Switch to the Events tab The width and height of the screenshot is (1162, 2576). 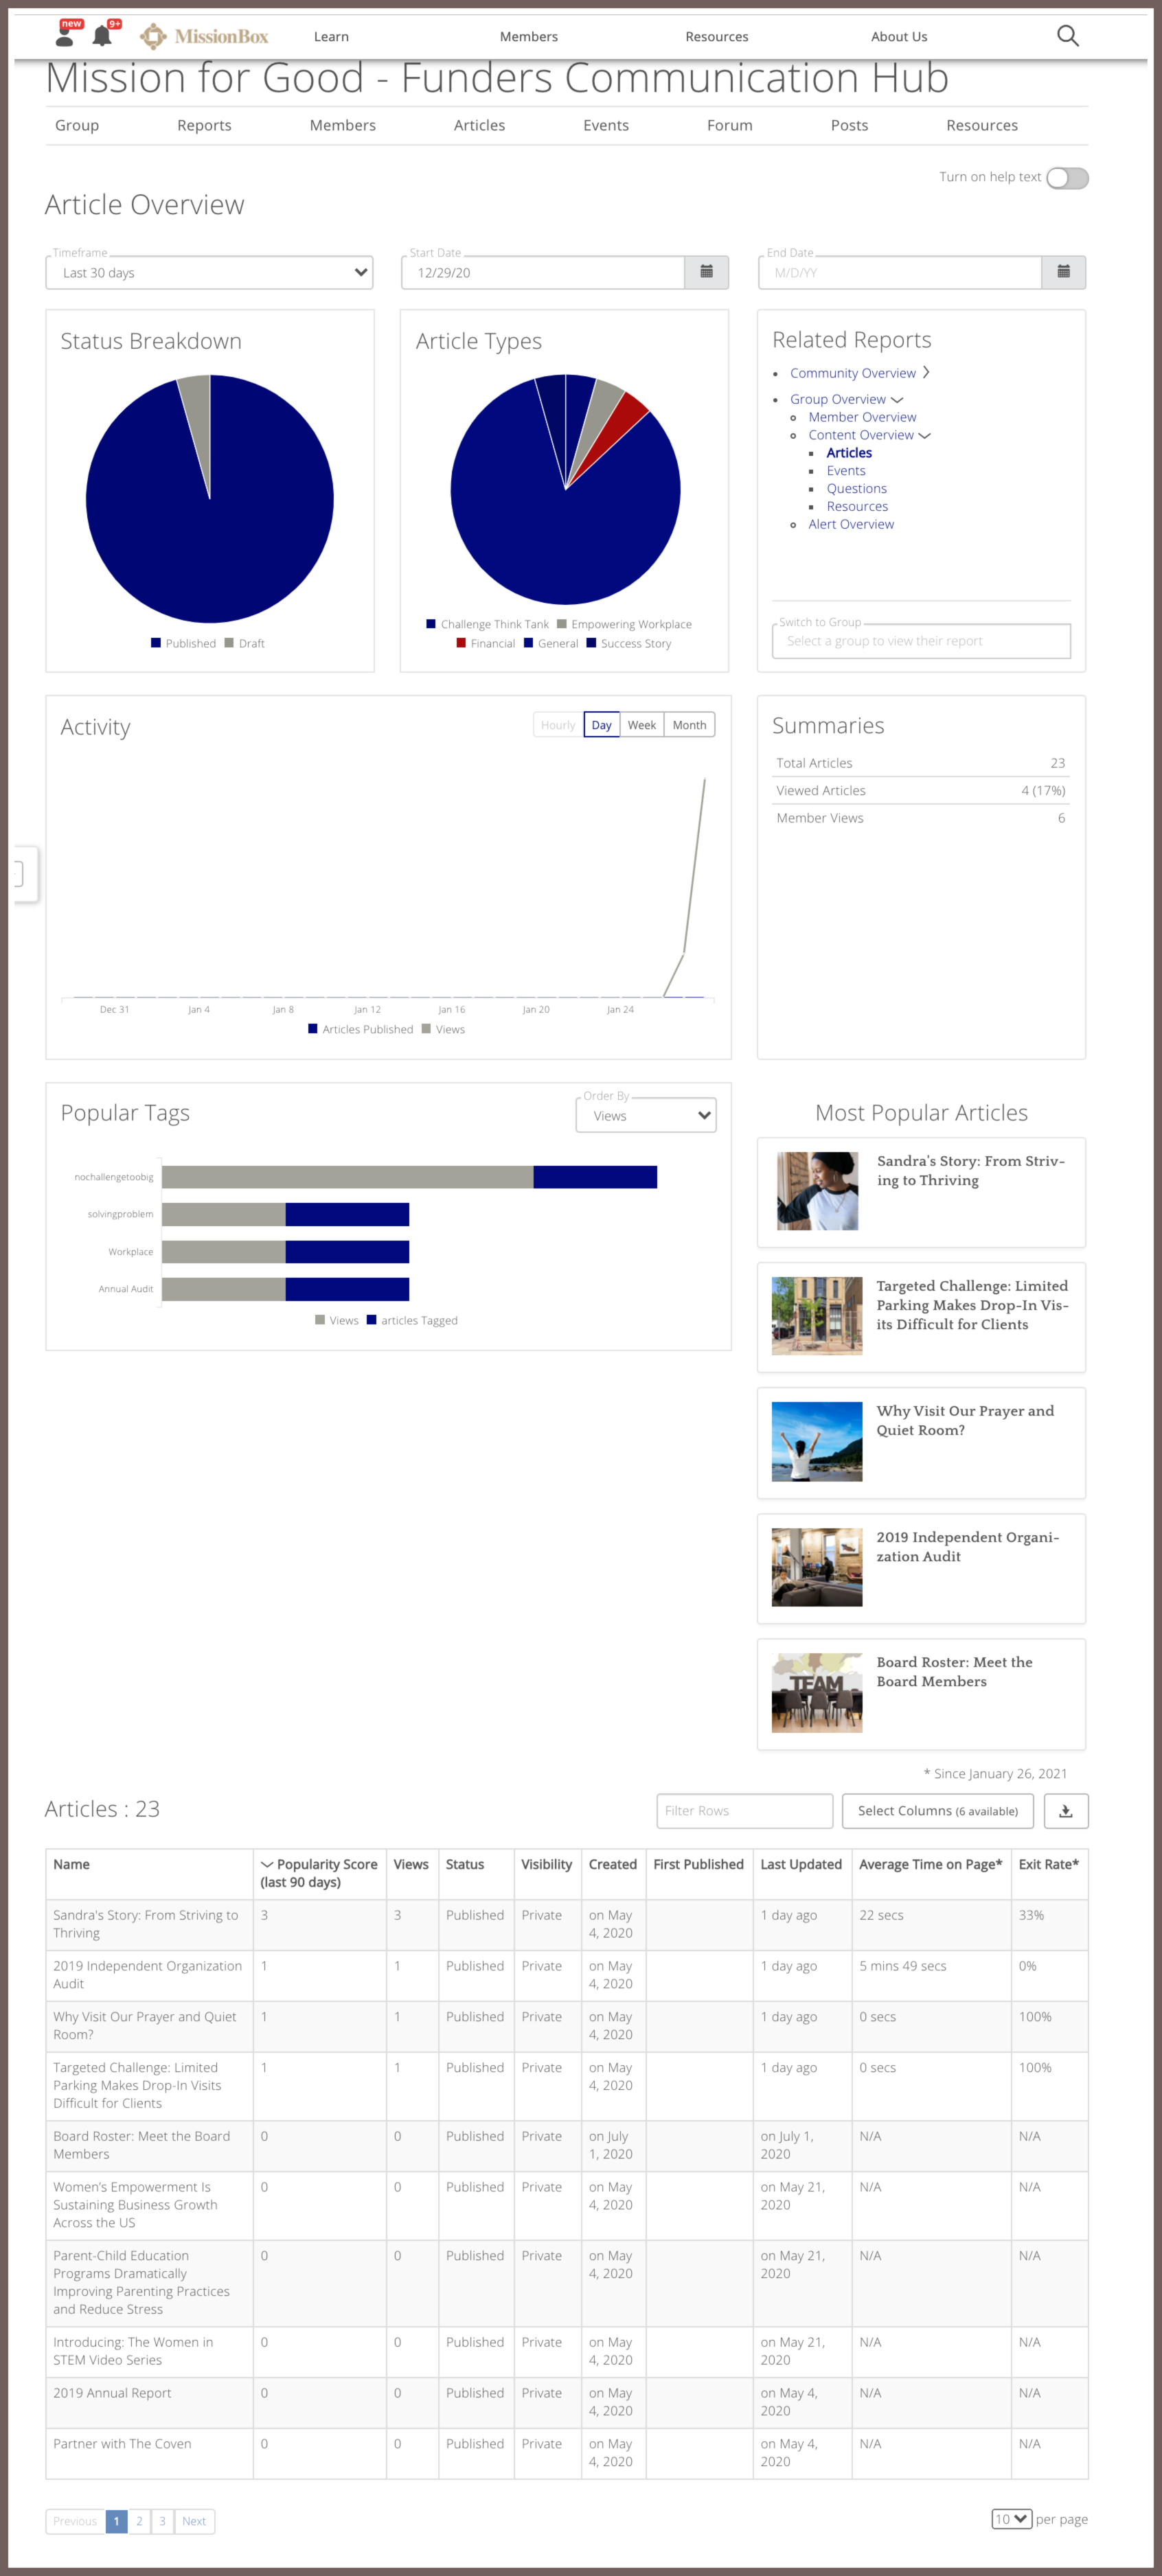(x=606, y=125)
